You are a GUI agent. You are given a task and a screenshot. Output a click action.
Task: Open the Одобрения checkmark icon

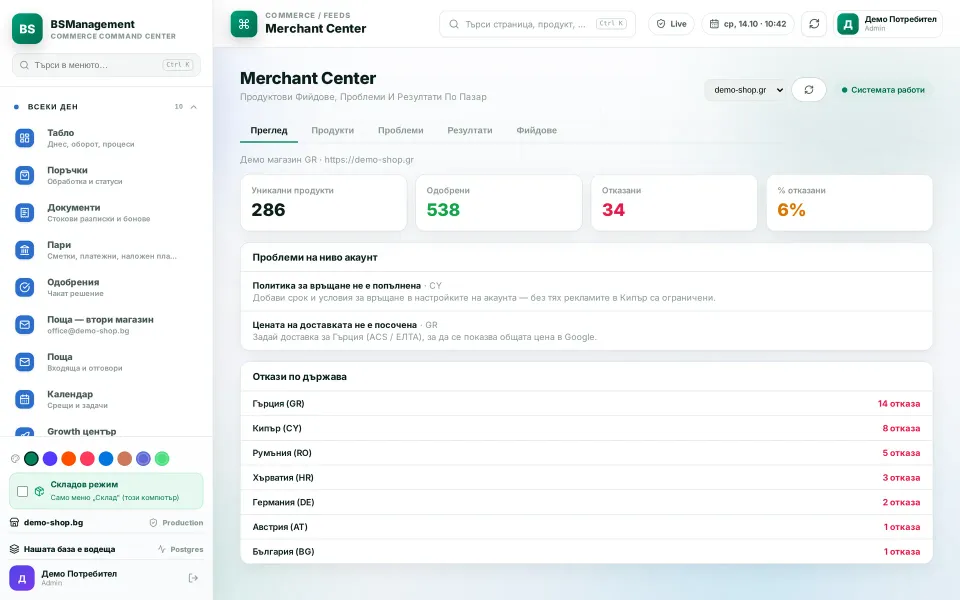click(x=24, y=287)
